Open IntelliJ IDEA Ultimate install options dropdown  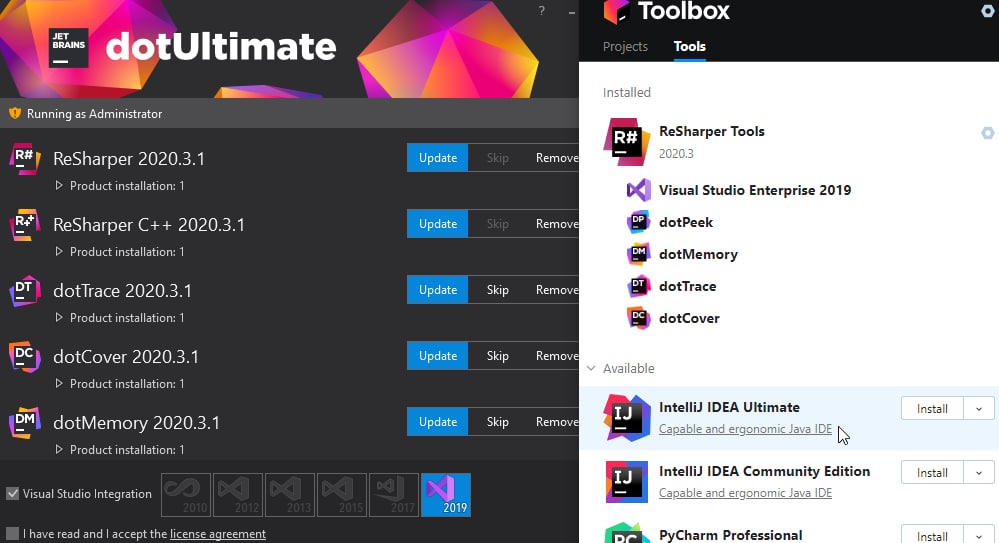[x=979, y=409]
